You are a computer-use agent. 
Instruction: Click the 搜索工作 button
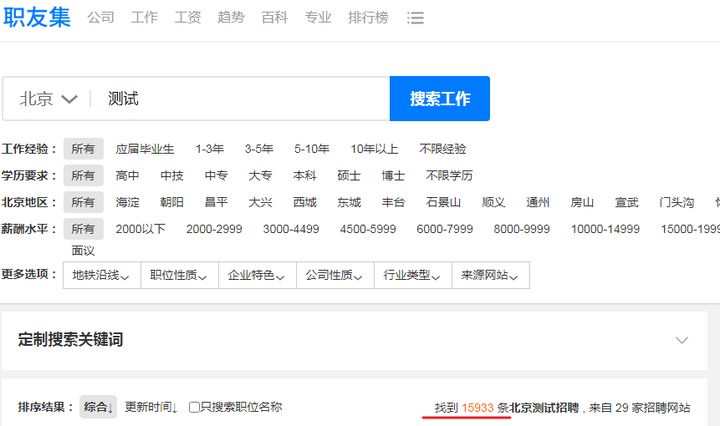coord(440,99)
